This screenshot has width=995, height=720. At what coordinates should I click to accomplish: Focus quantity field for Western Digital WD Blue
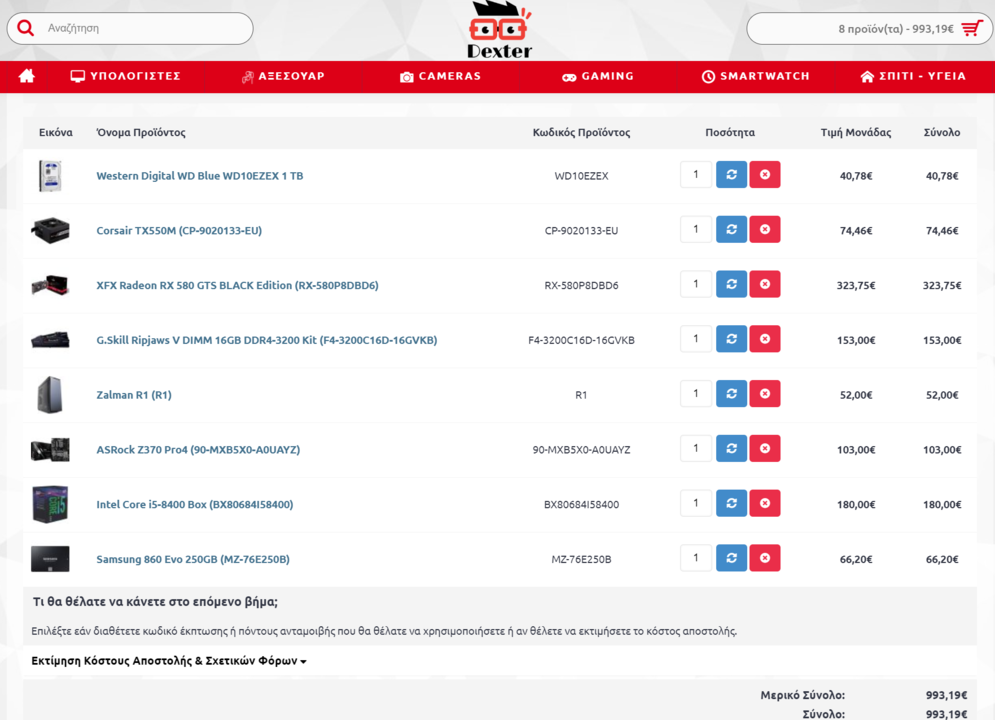pos(696,174)
